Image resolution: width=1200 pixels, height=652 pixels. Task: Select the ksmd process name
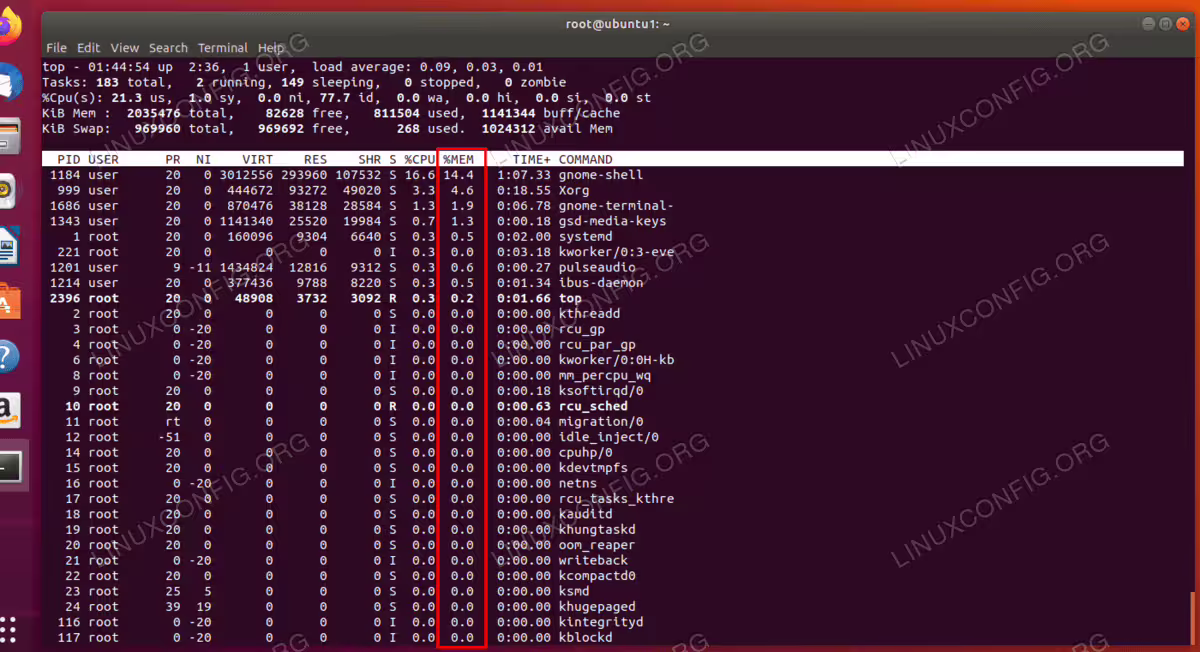574,591
